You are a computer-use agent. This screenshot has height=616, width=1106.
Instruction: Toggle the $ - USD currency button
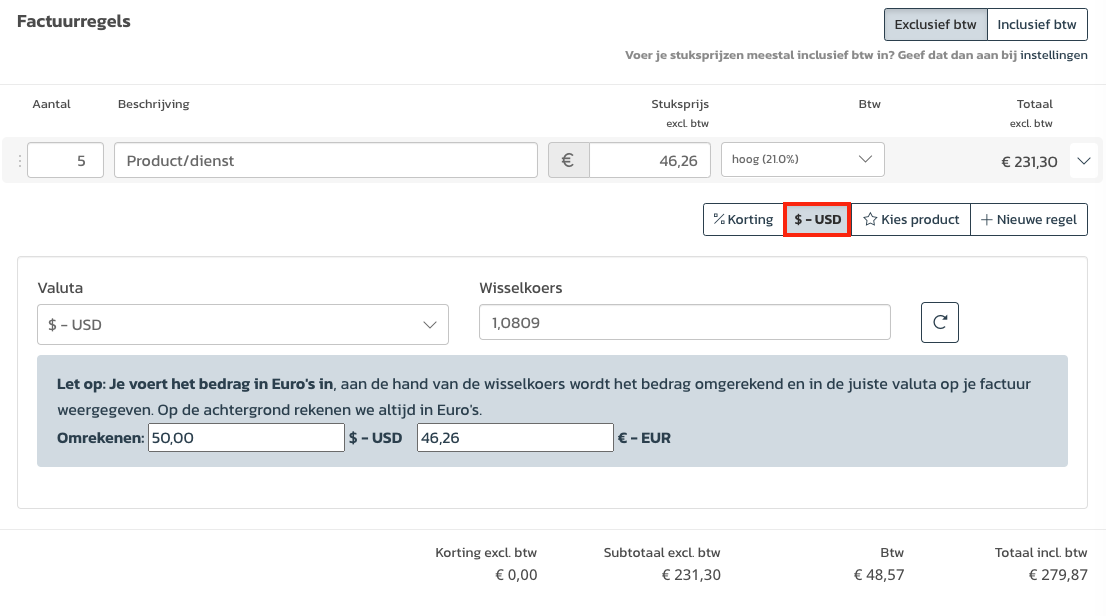(x=817, y=219)
